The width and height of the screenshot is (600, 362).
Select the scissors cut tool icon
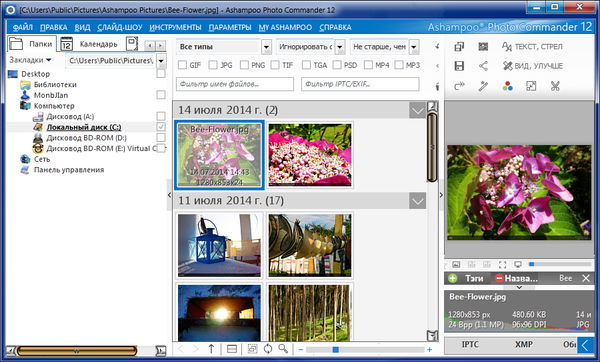coord(555,86)
